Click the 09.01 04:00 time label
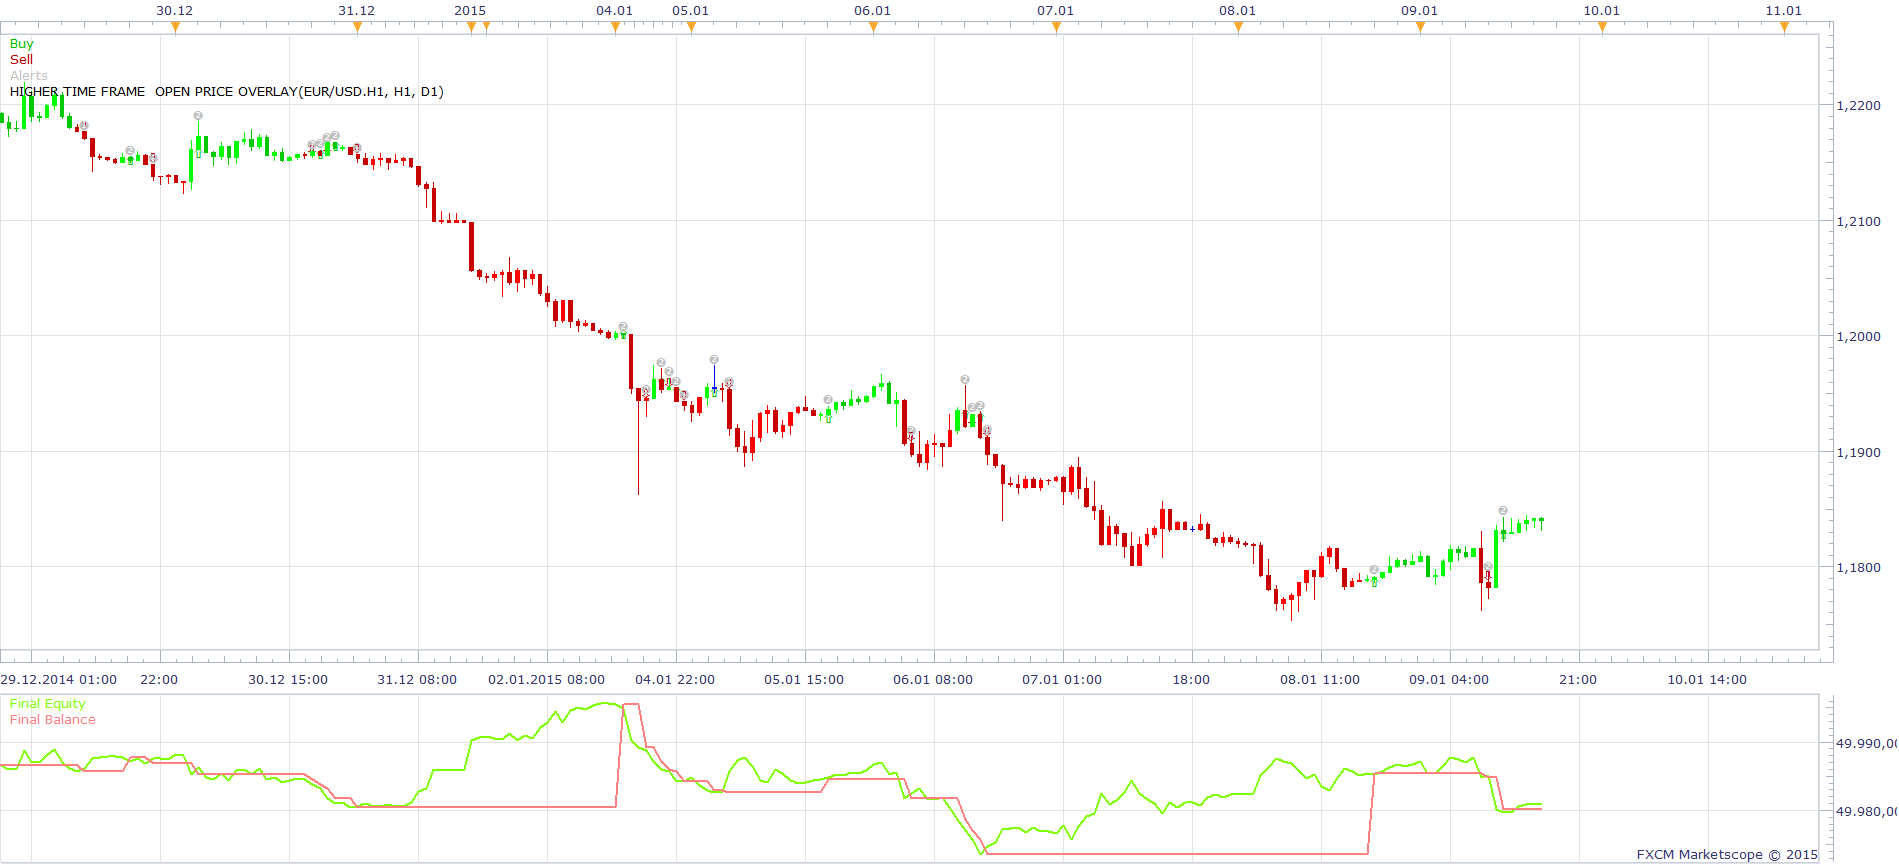Viewport: 1899px width, 864px height. 1449,680
